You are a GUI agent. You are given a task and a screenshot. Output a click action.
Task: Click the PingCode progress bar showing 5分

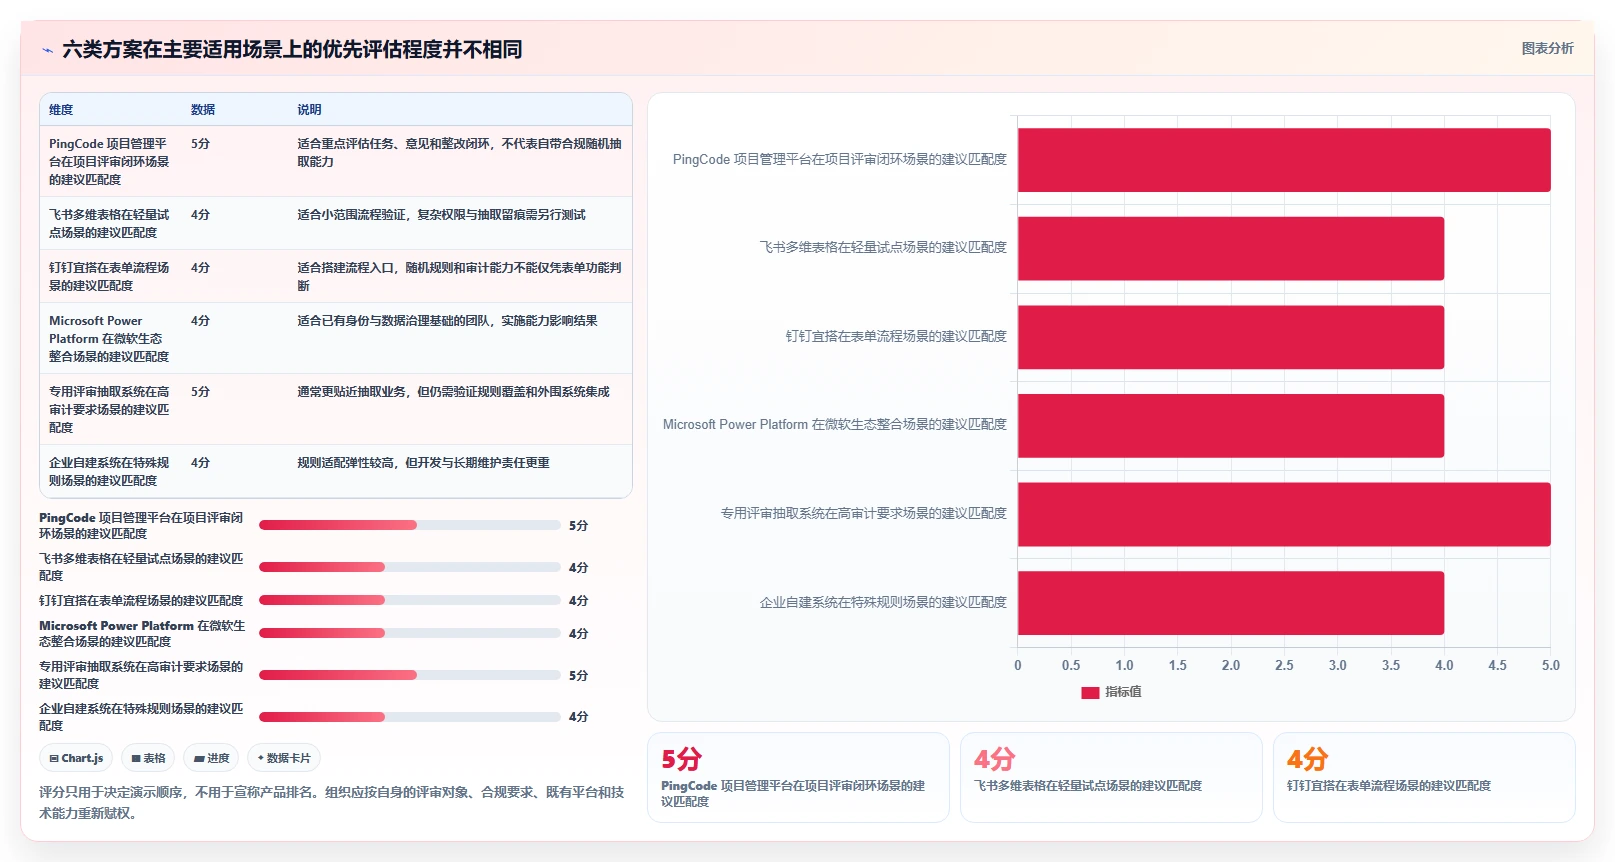point(410,525)
